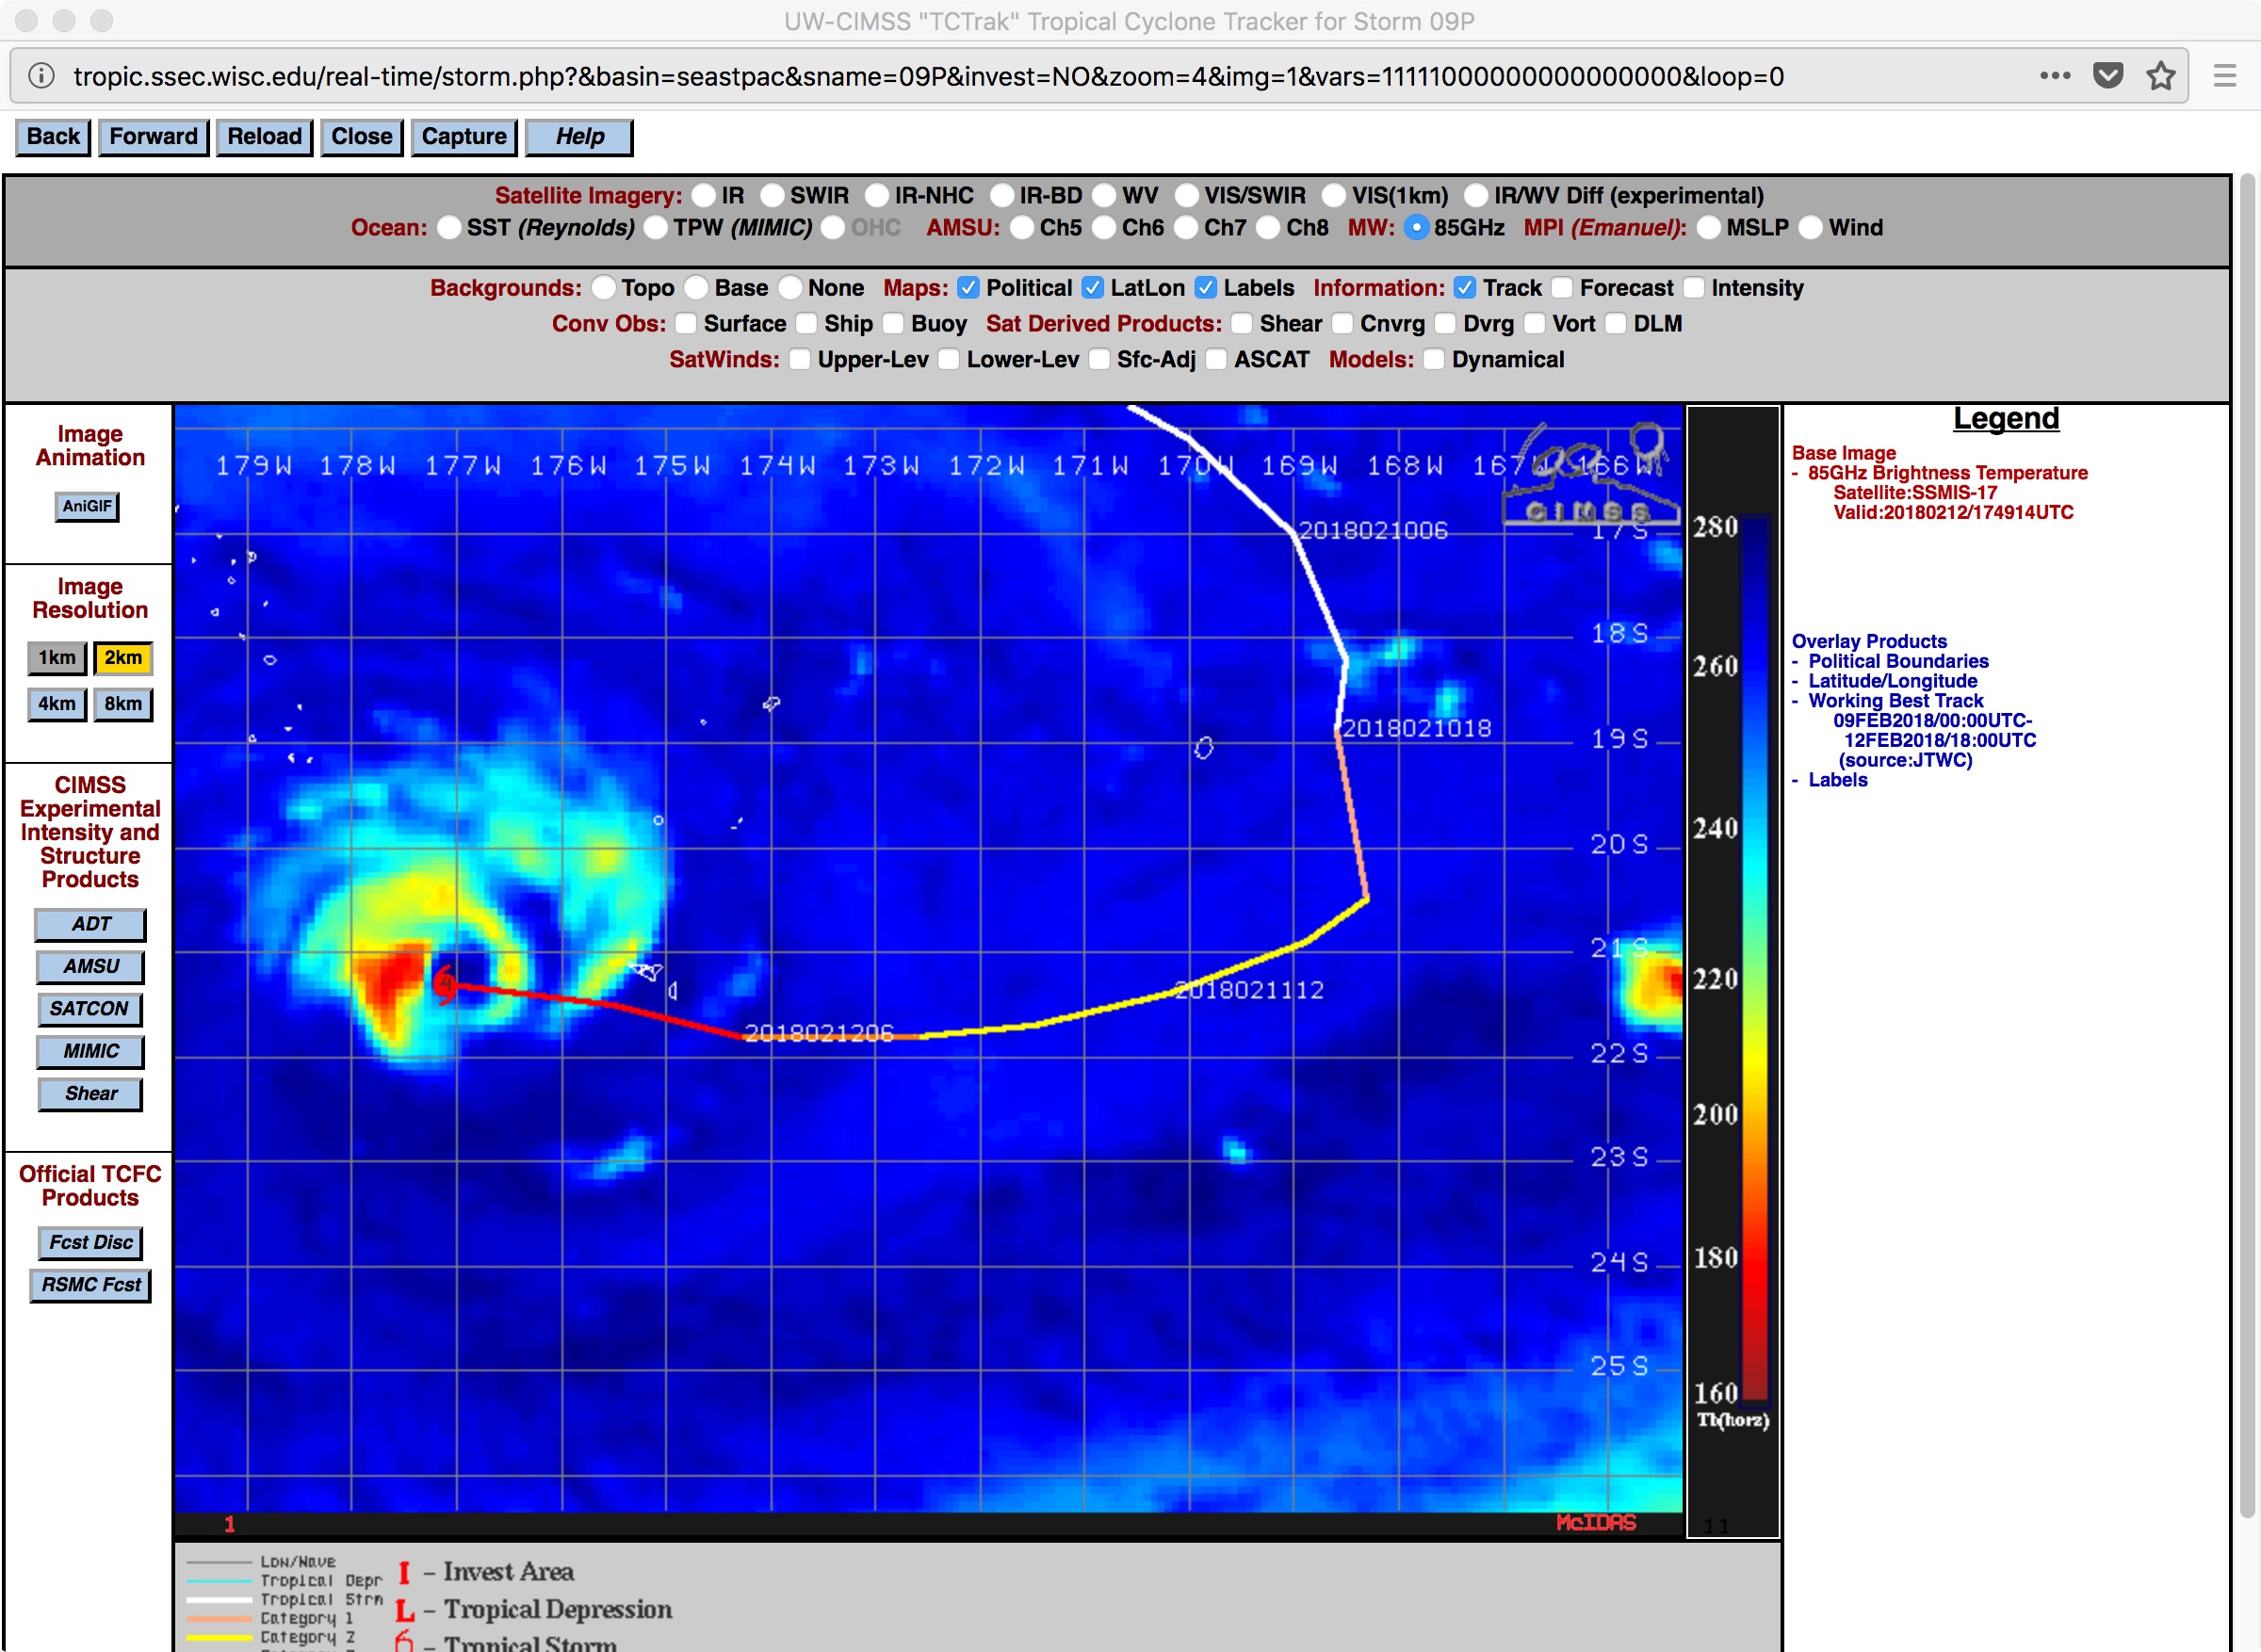Open the Help button

[x=580, y=137]
